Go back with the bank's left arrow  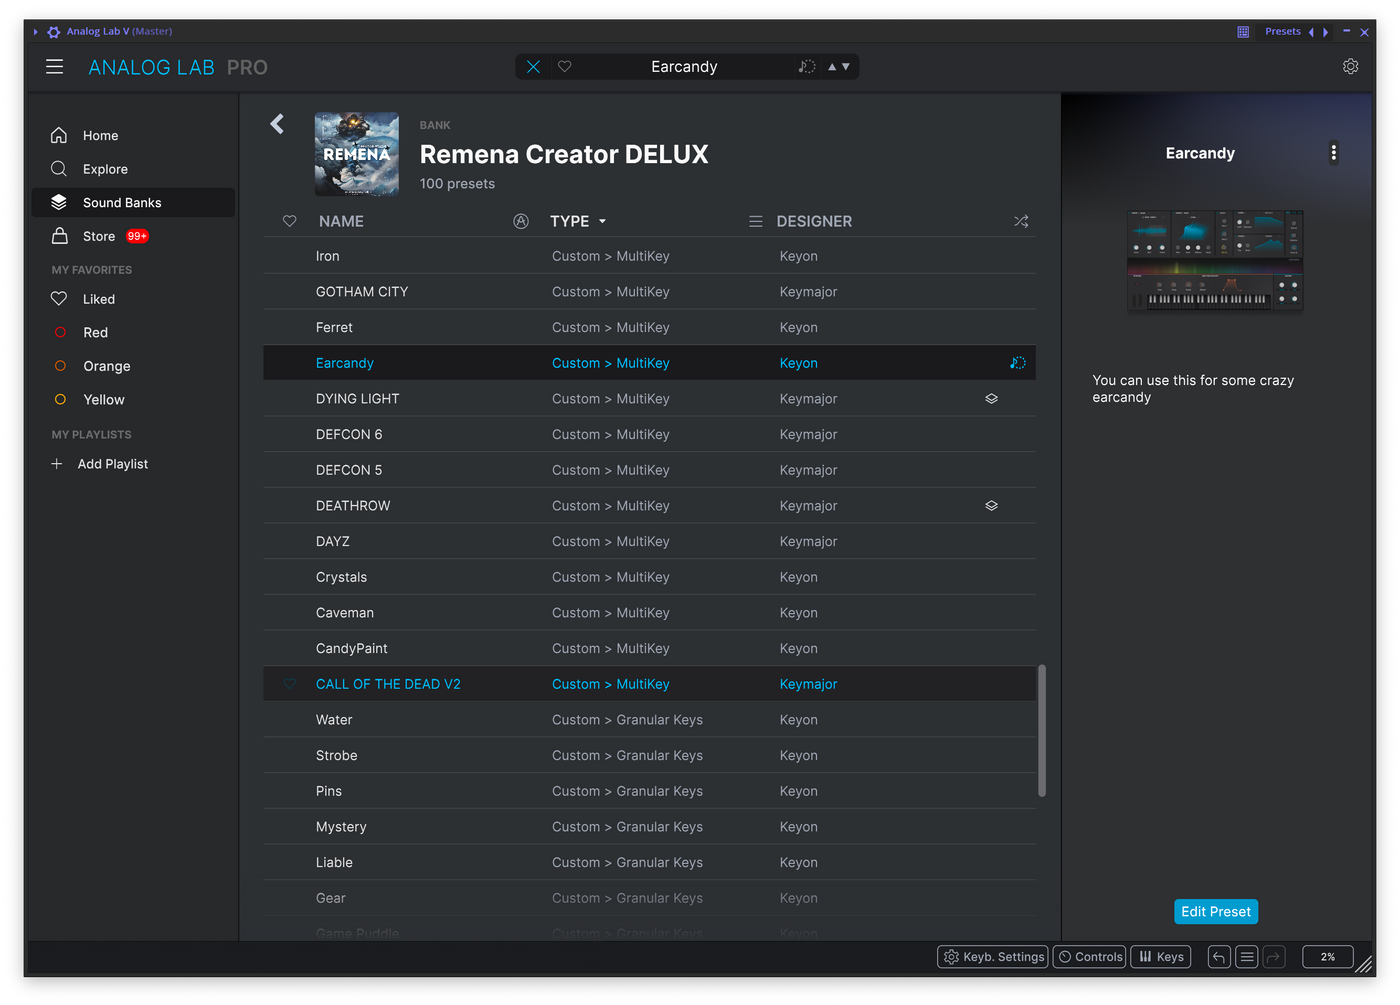[x=277, y=124]
